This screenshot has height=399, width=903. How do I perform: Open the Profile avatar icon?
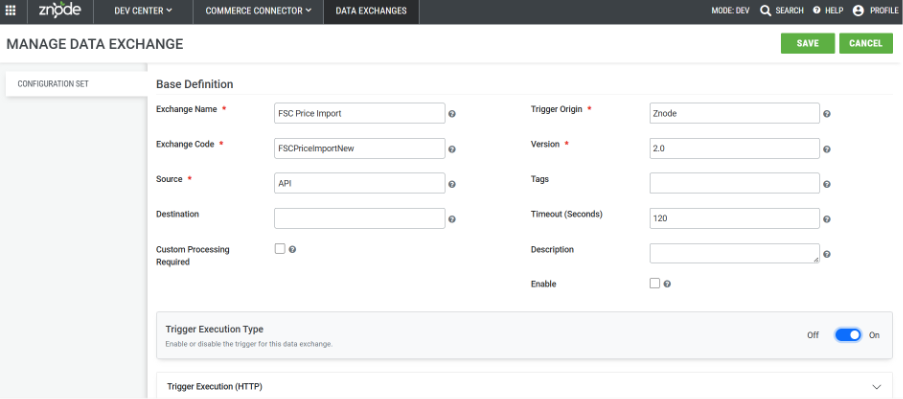(858, 10)
